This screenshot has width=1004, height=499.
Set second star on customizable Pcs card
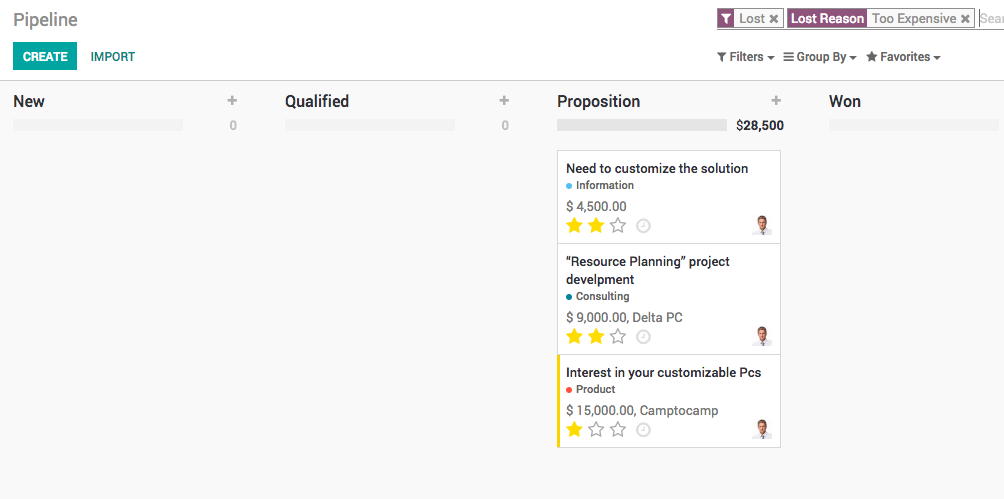596,430
